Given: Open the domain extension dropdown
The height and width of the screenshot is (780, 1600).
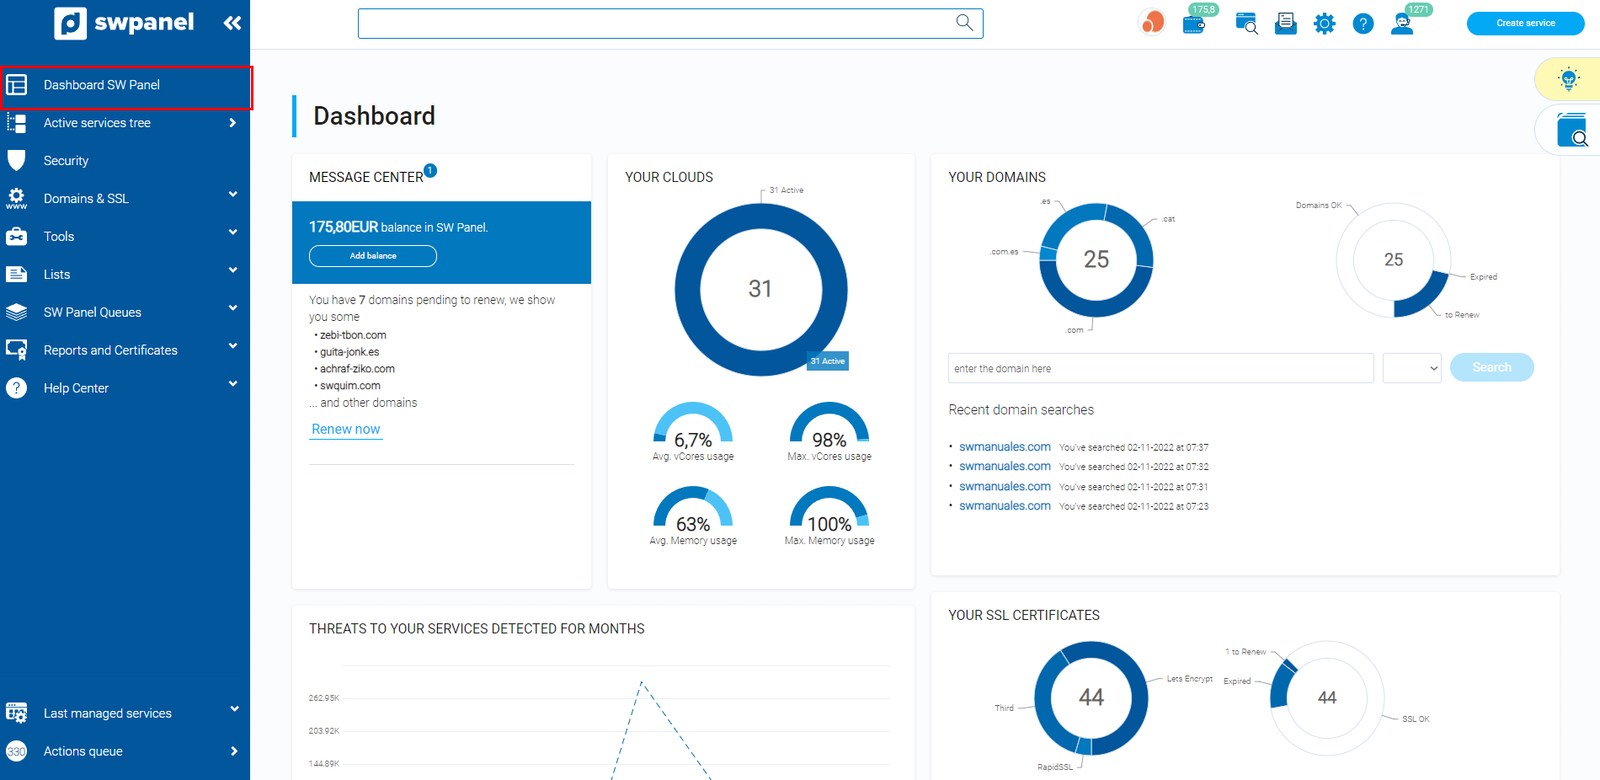Looking at the screenshot, I should tap(1411, 368).
